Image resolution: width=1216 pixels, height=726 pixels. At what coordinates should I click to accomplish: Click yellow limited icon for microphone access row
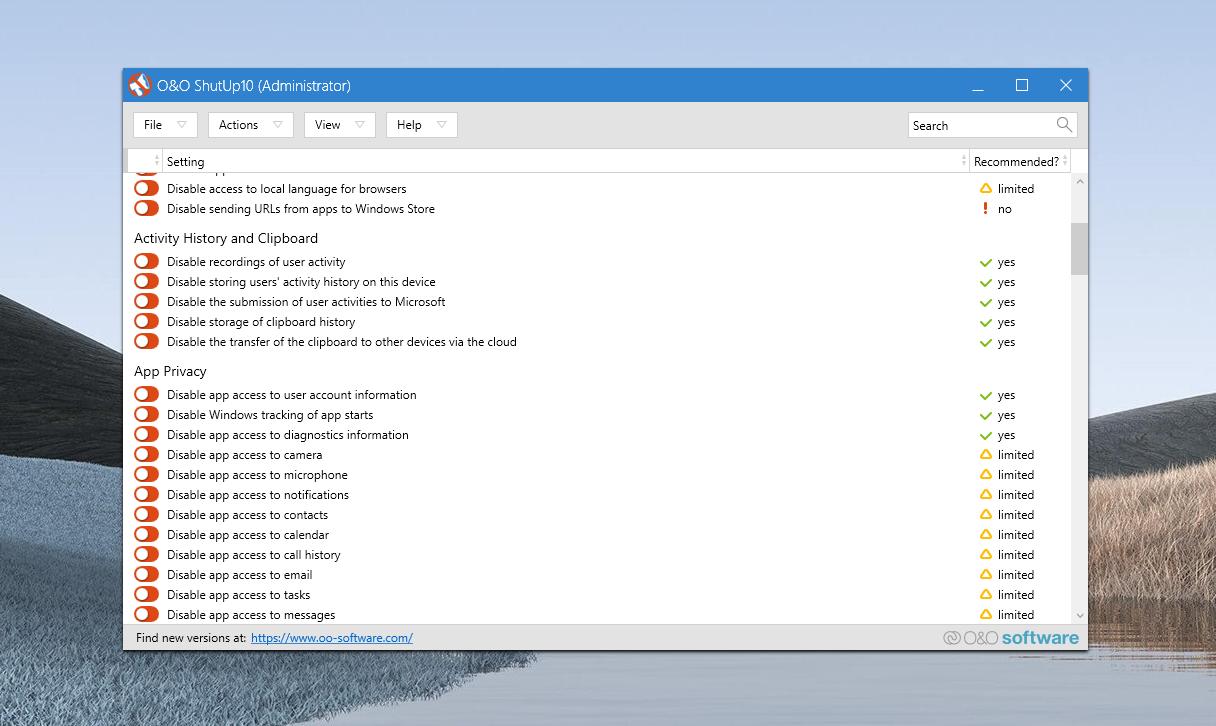[x=986, y=475]
